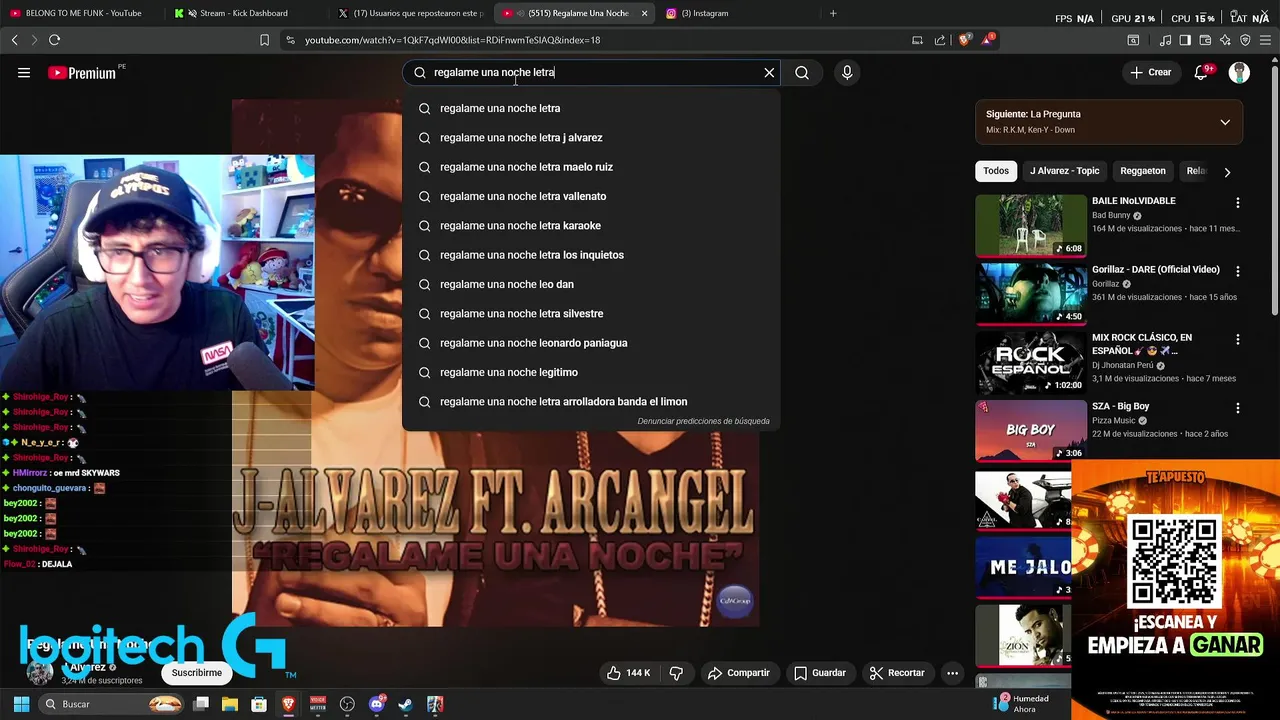Open Brave Shields lion icon
The image size is (1280, 720).
pos(964,40)
